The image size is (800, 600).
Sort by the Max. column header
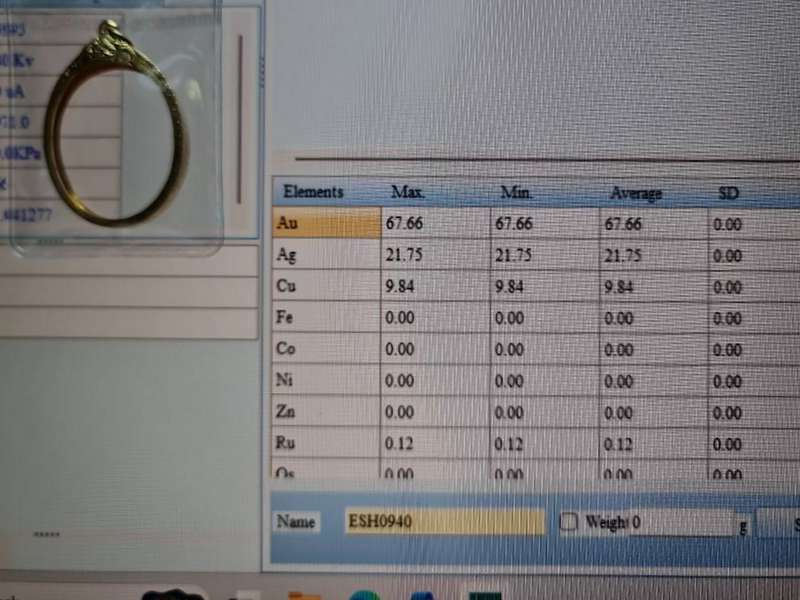coord(408,192)
